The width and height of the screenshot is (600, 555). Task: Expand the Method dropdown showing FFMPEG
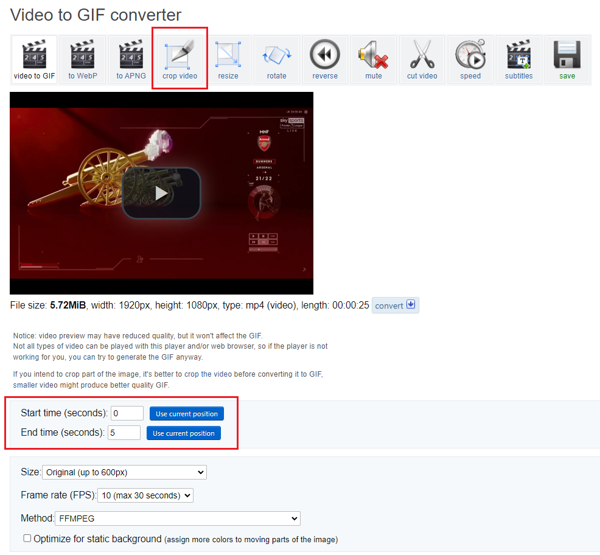click(x=178, y=518)
